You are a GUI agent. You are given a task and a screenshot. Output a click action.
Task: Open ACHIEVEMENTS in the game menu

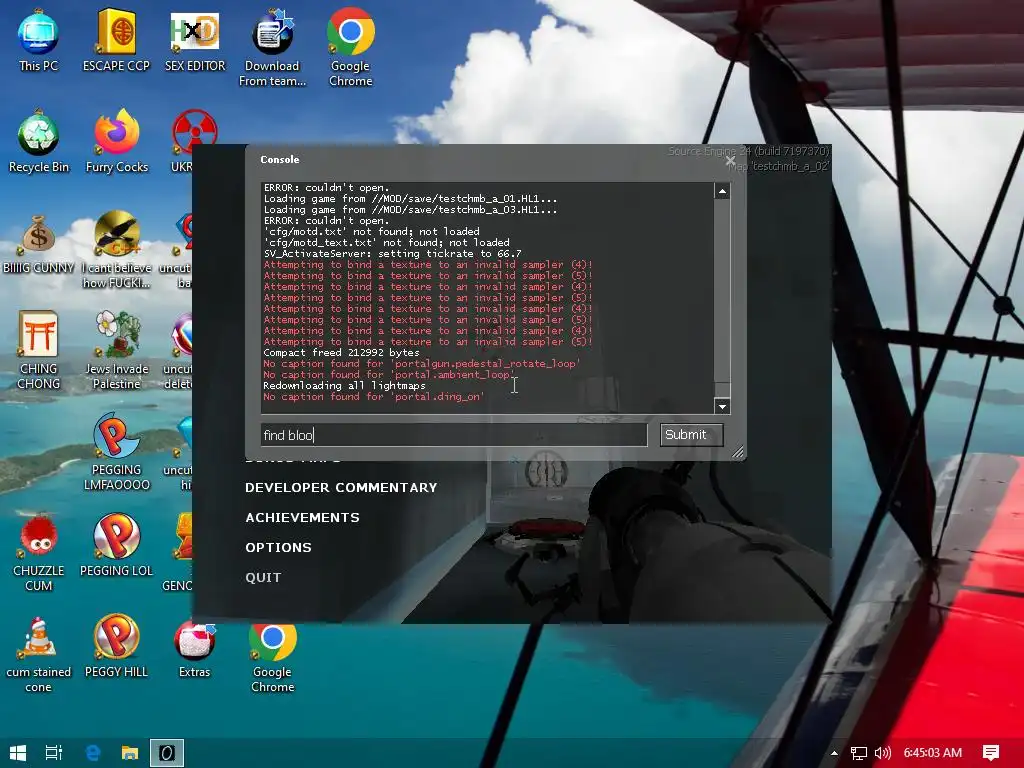pos(302,518)
